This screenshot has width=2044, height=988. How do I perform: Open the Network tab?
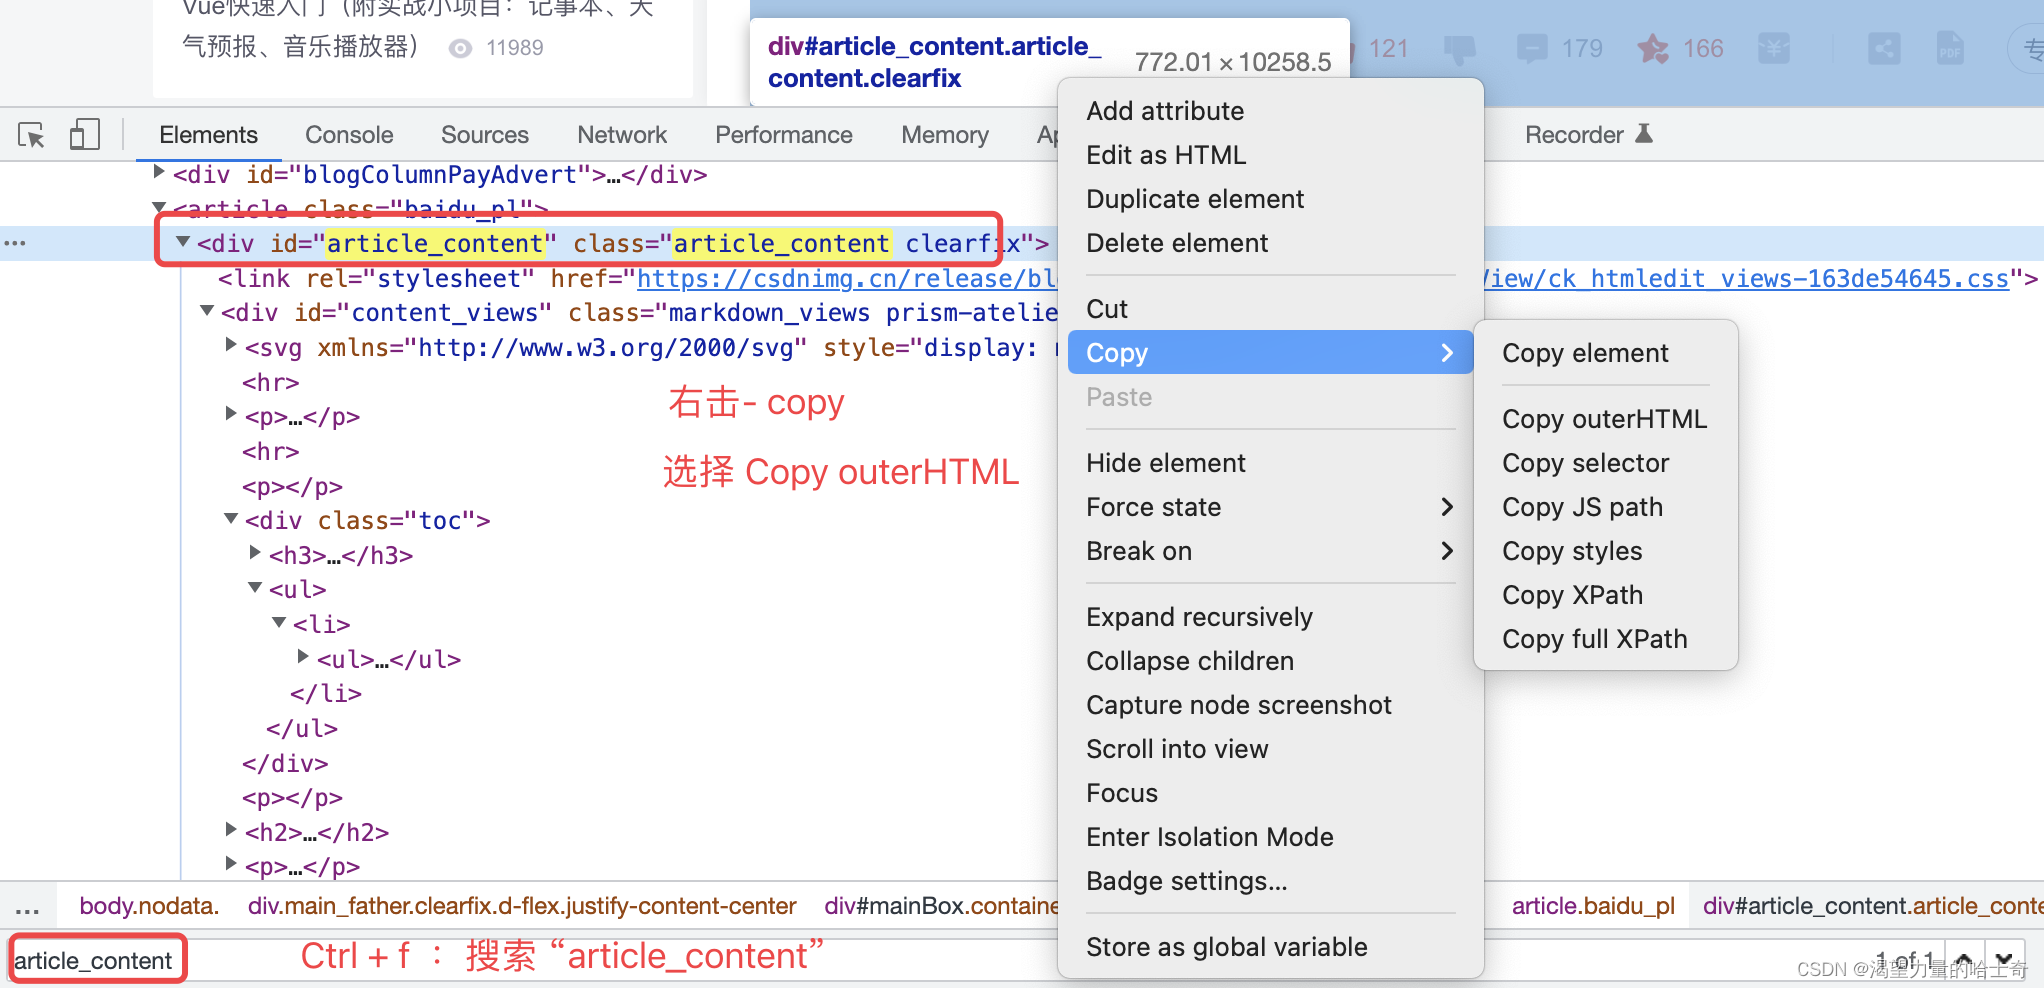[x=622, y=135]
